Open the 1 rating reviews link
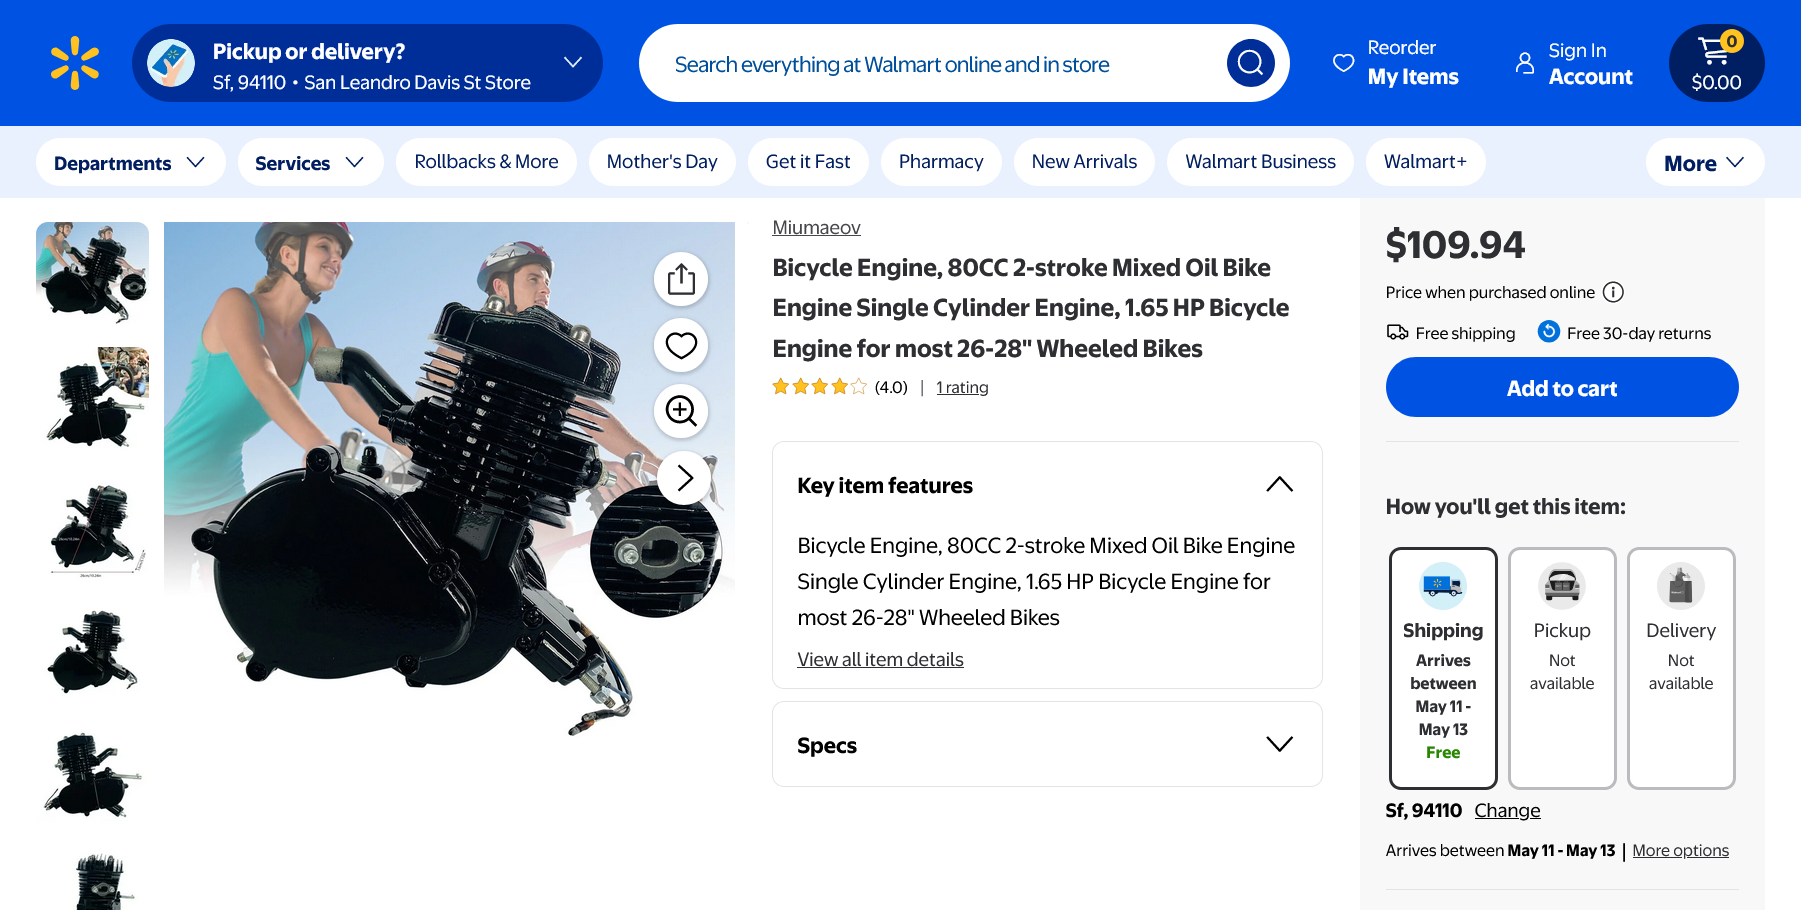This screenshot has height=910, width=1801. tap(962, 387)
